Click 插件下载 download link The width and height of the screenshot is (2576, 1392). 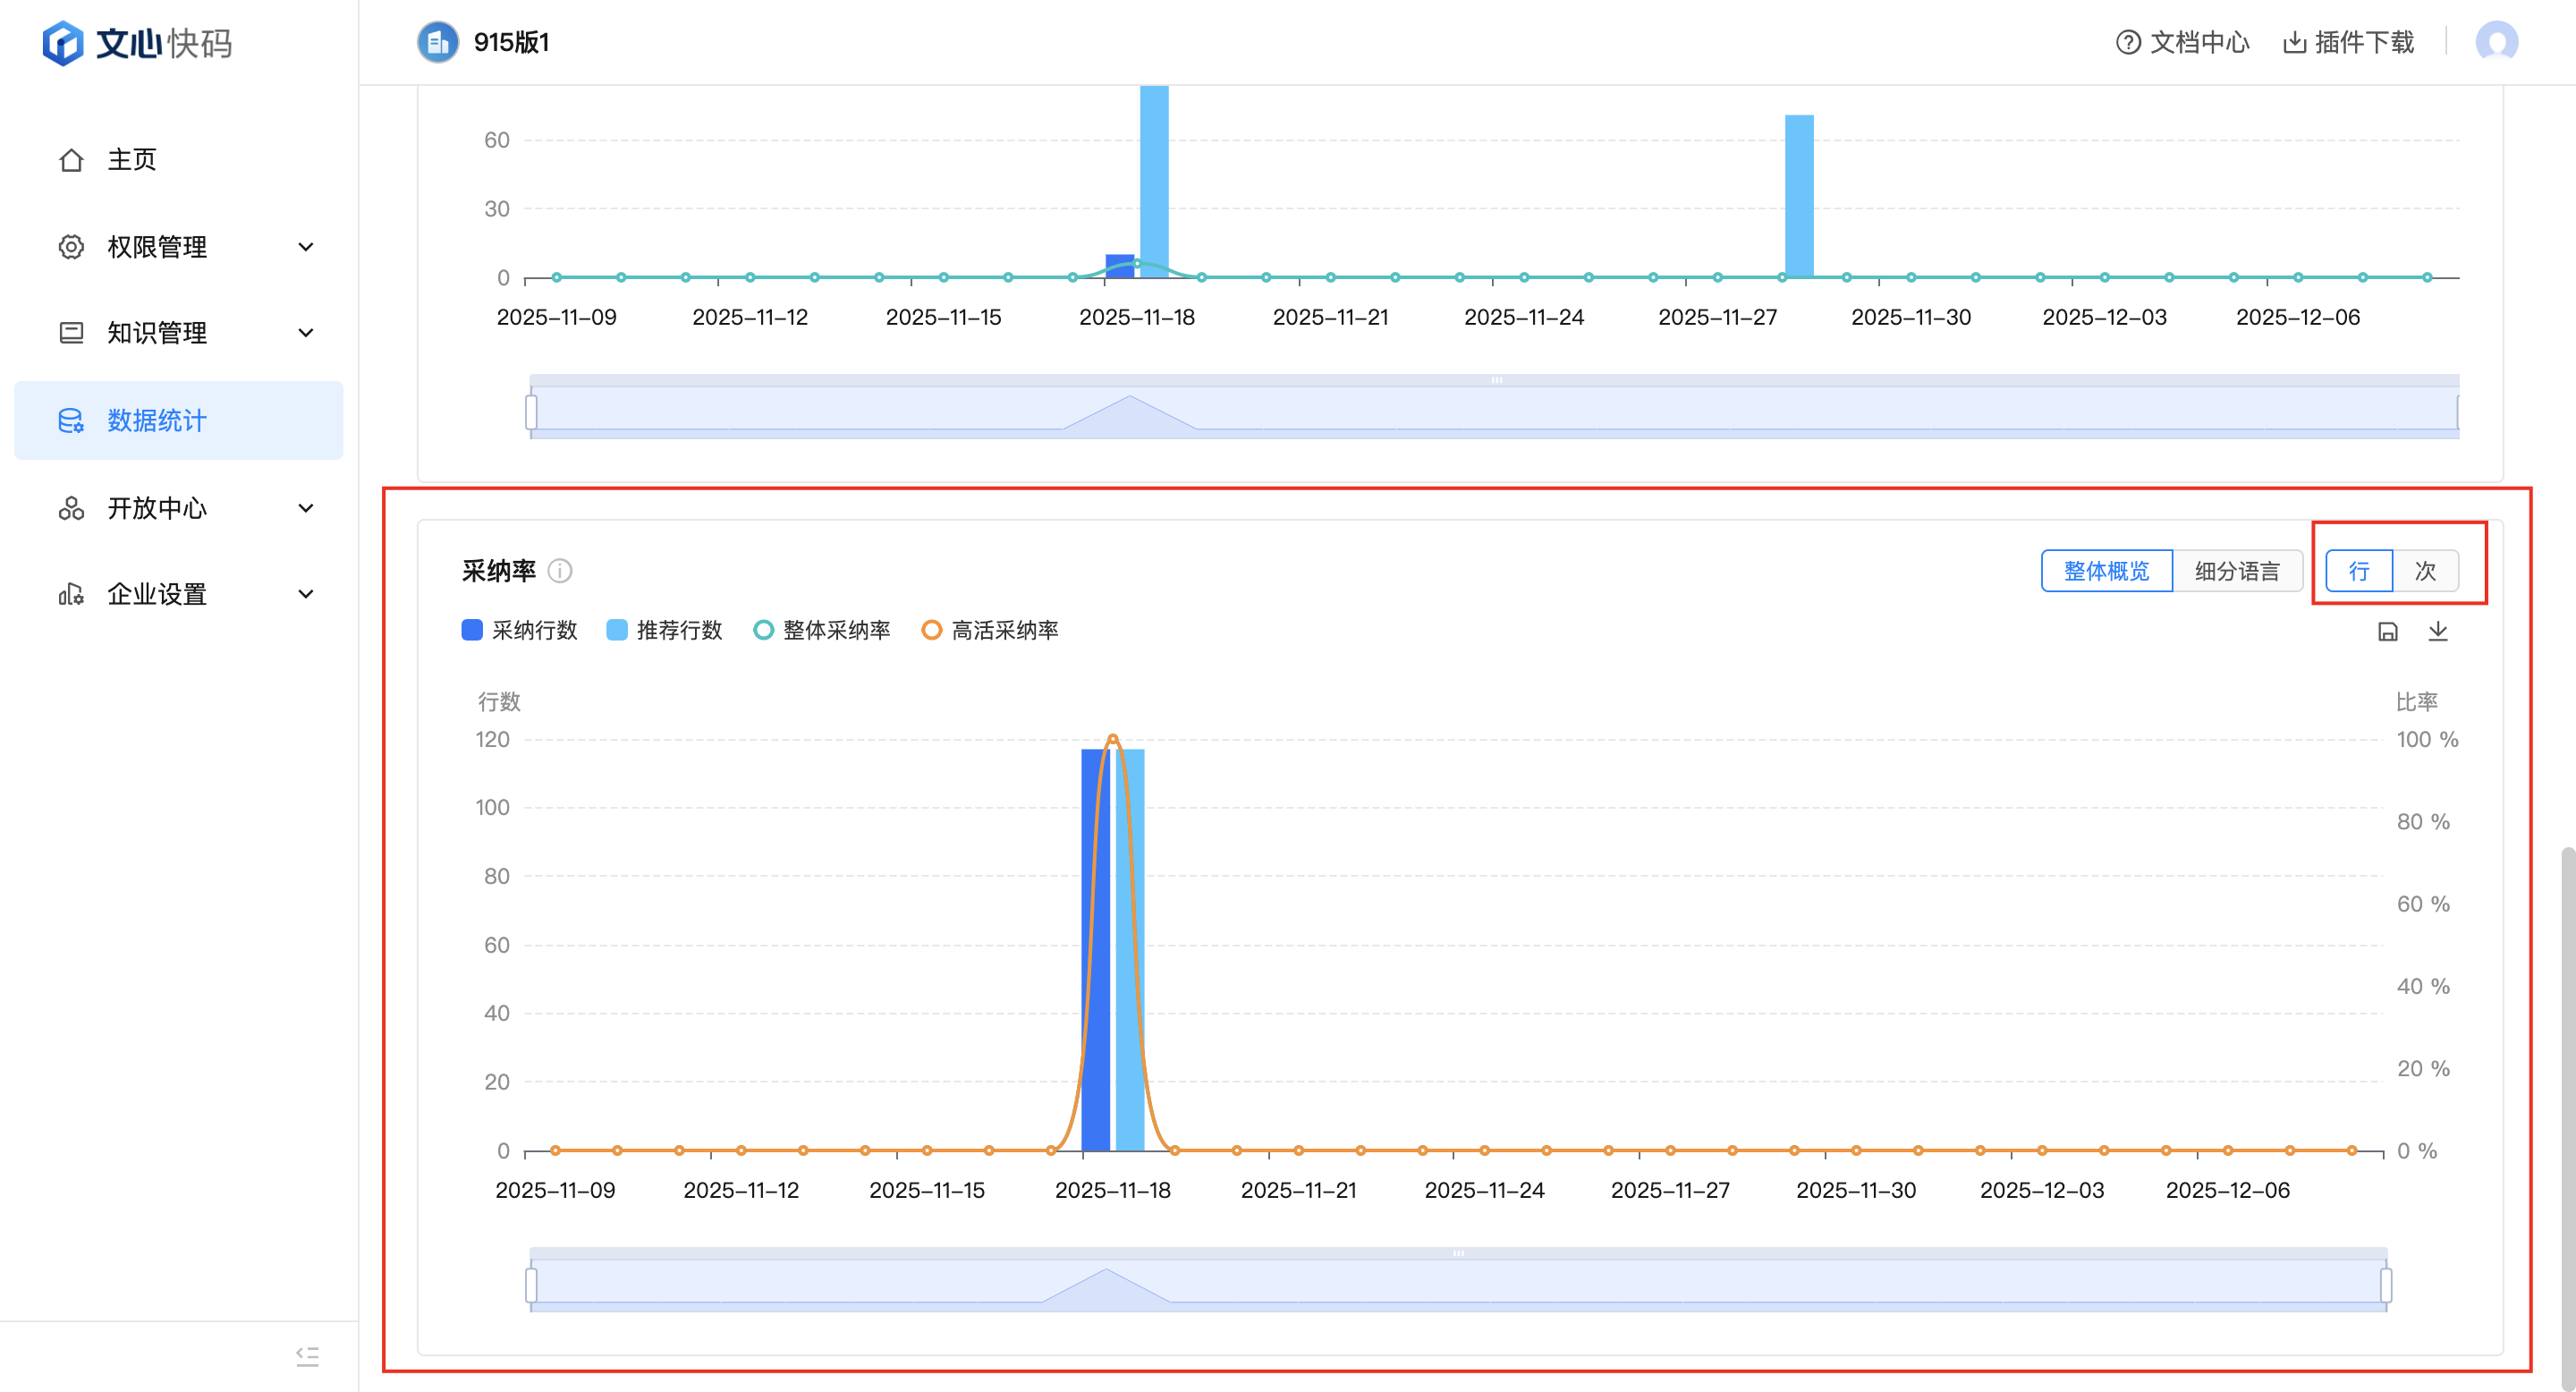(x=2349, y=42)
